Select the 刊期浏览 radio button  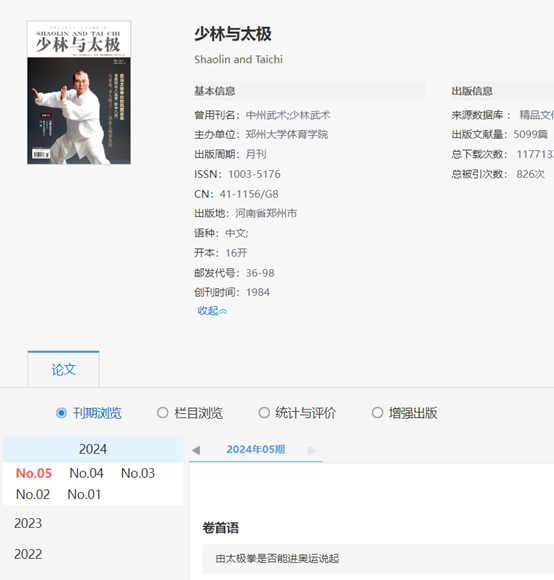(x=61, y=413)
